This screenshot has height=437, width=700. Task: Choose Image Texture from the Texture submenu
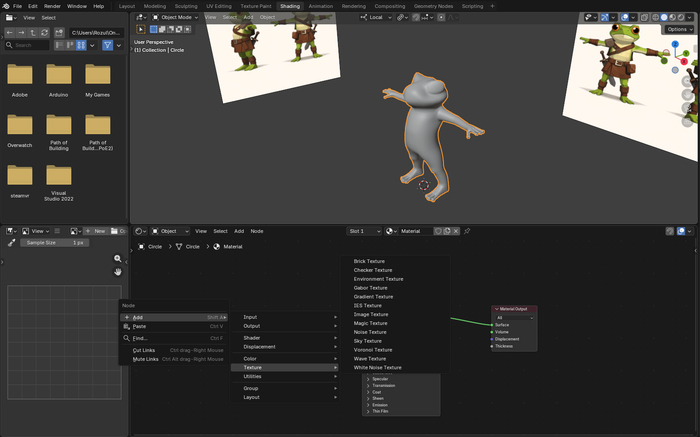pos(373,314)
